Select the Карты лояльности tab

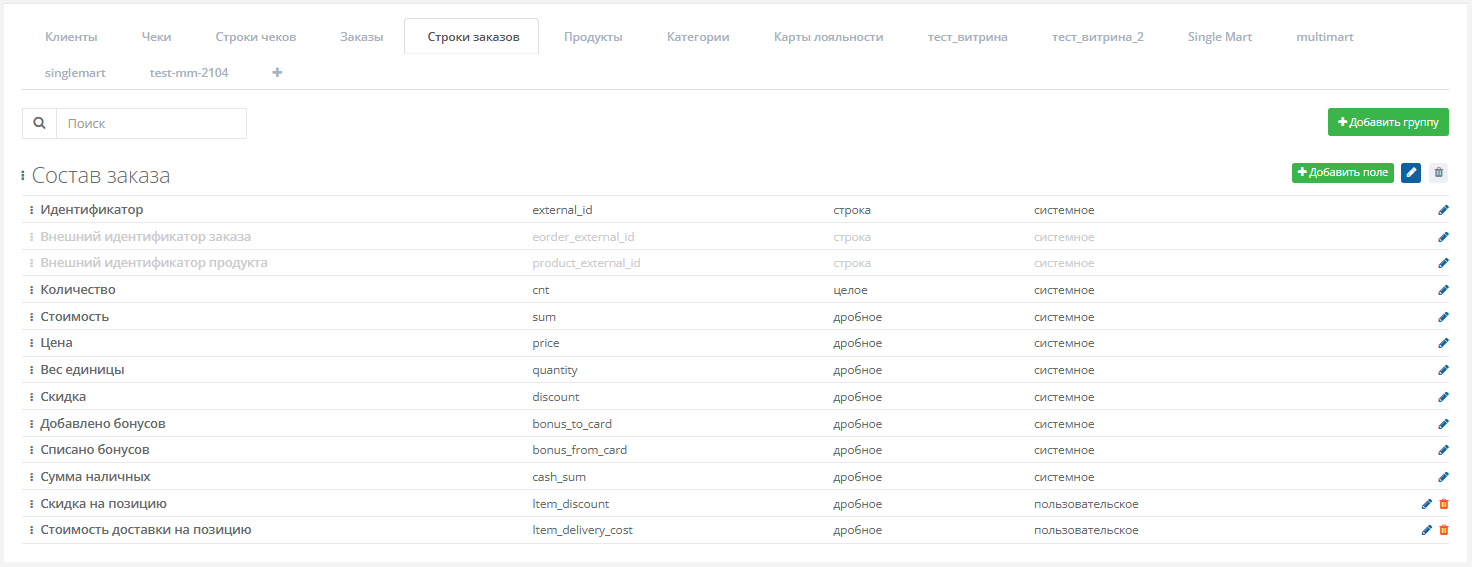[828, 37]
